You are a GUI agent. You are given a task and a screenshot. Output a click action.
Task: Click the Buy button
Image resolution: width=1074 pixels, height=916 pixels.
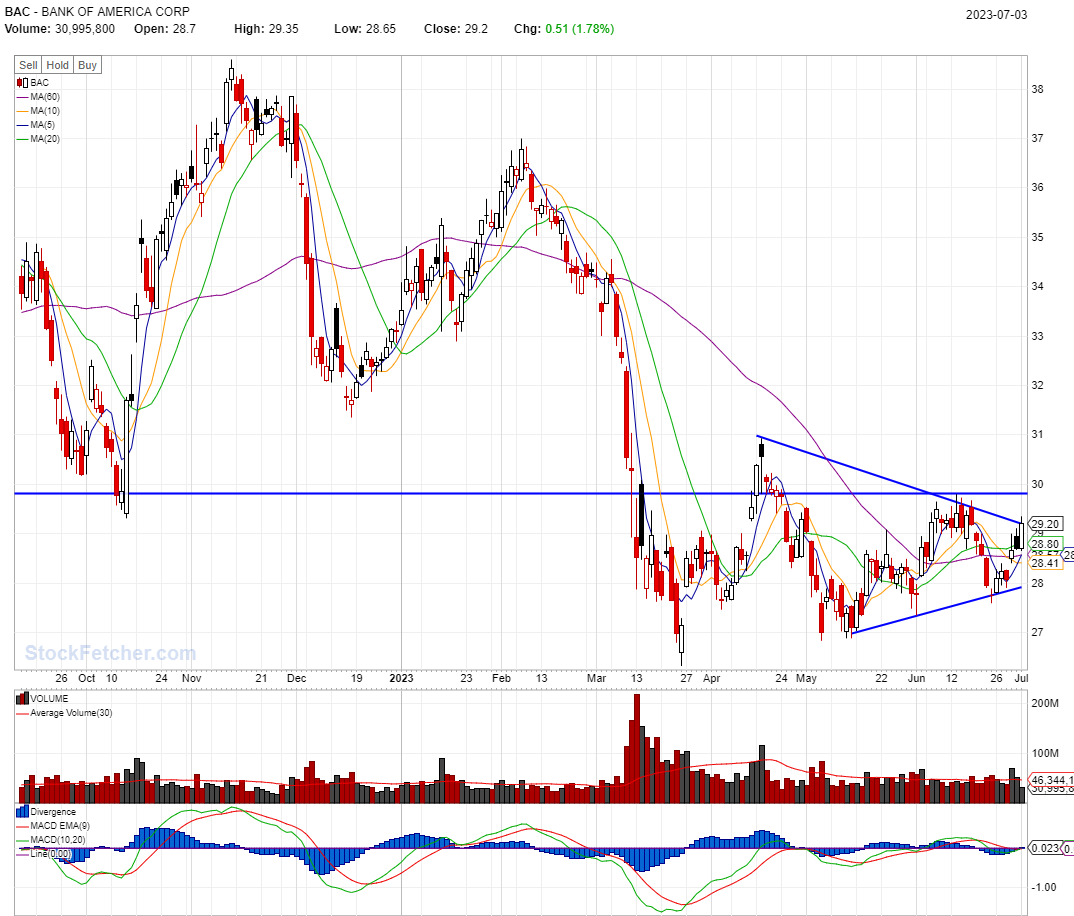pos(88,65)
